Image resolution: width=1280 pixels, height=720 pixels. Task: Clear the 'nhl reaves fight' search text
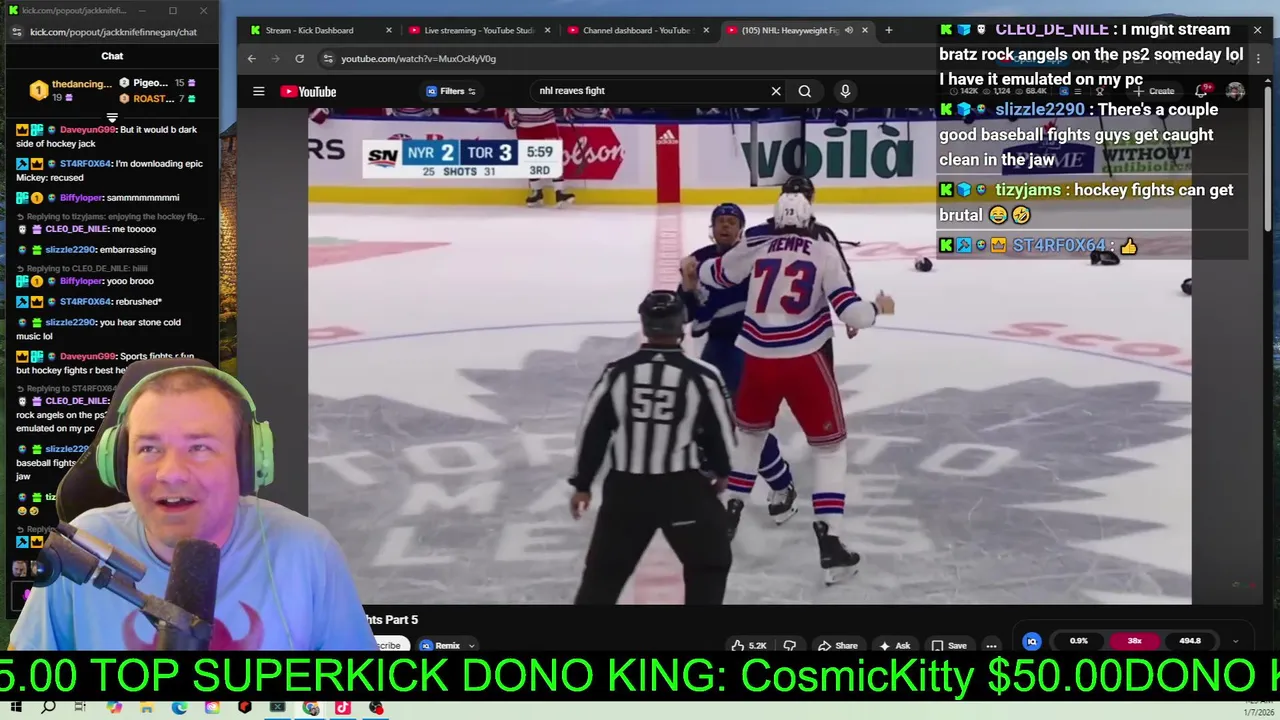[x=776, y=91]
